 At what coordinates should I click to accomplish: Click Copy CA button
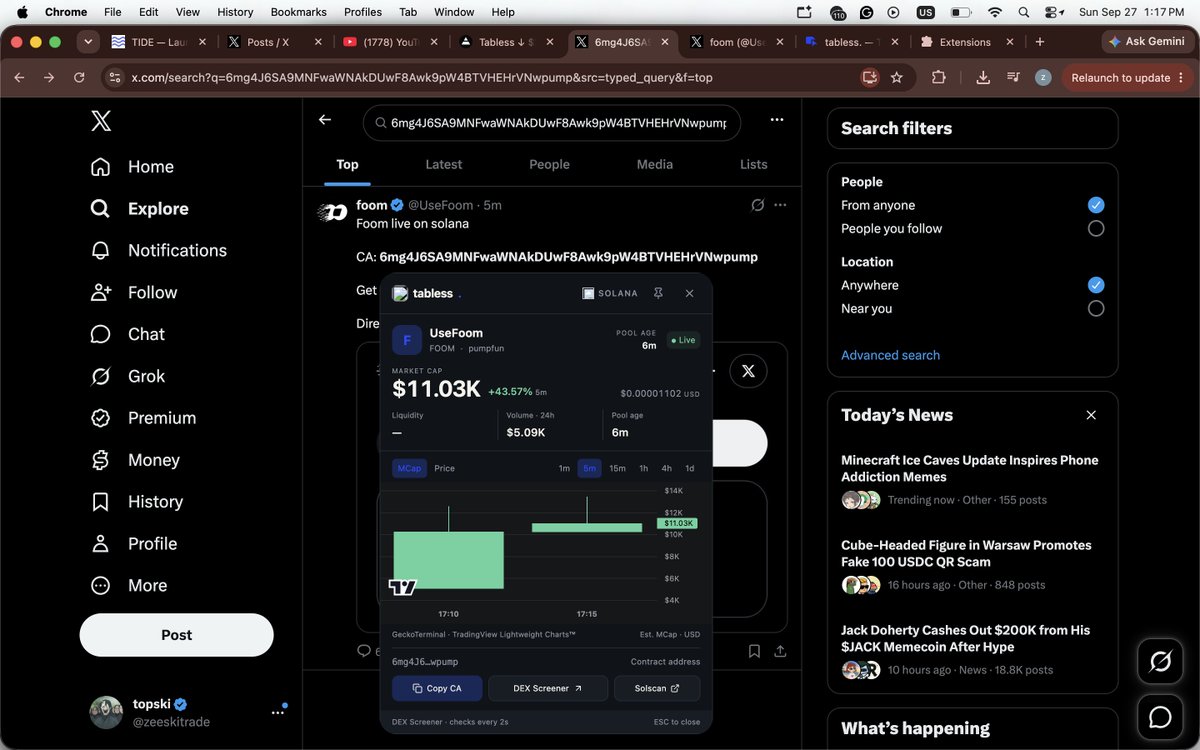click(x=437, y=688)
